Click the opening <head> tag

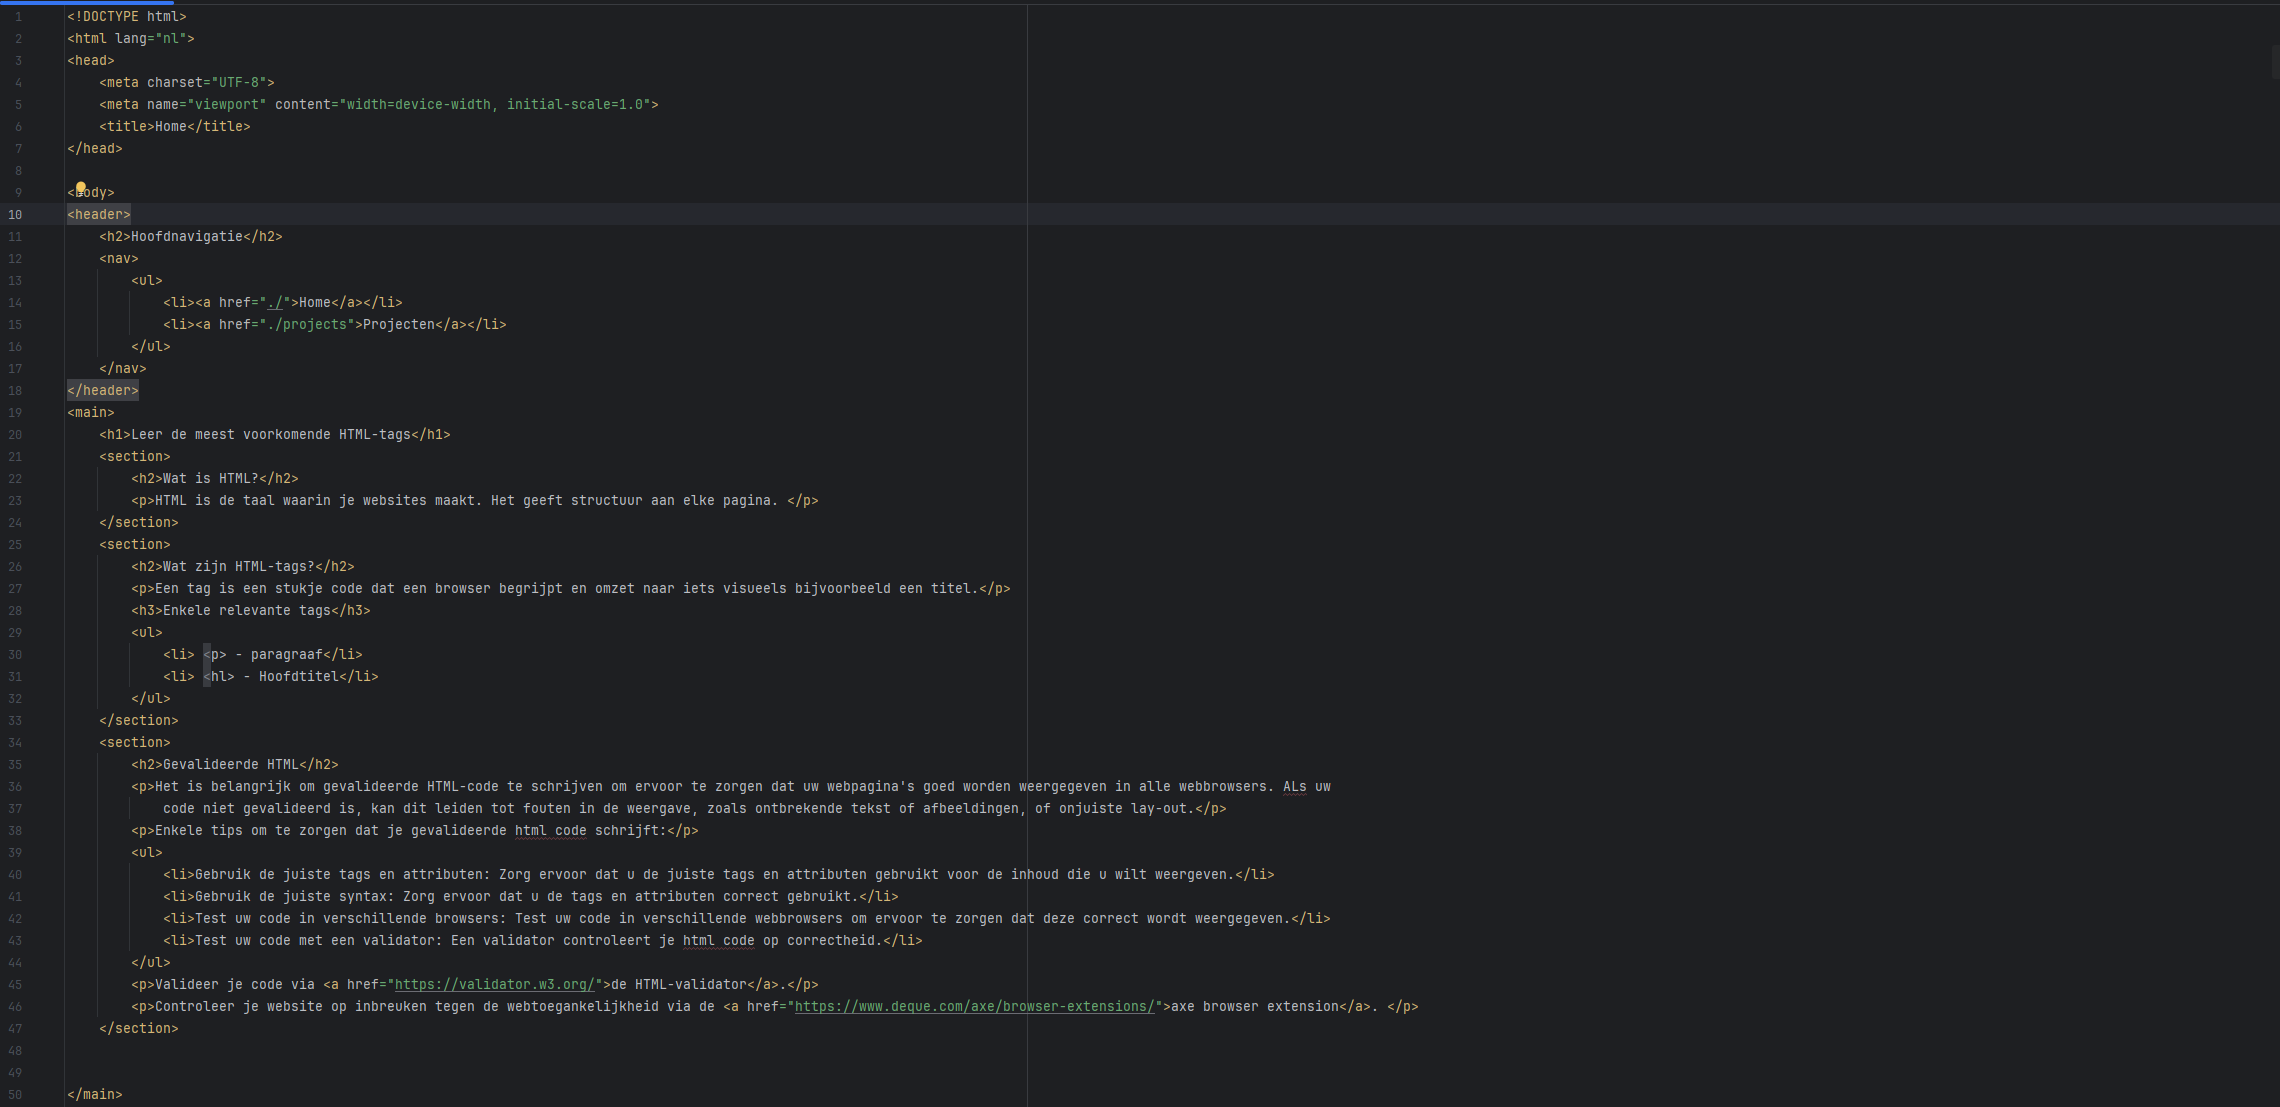91,61
